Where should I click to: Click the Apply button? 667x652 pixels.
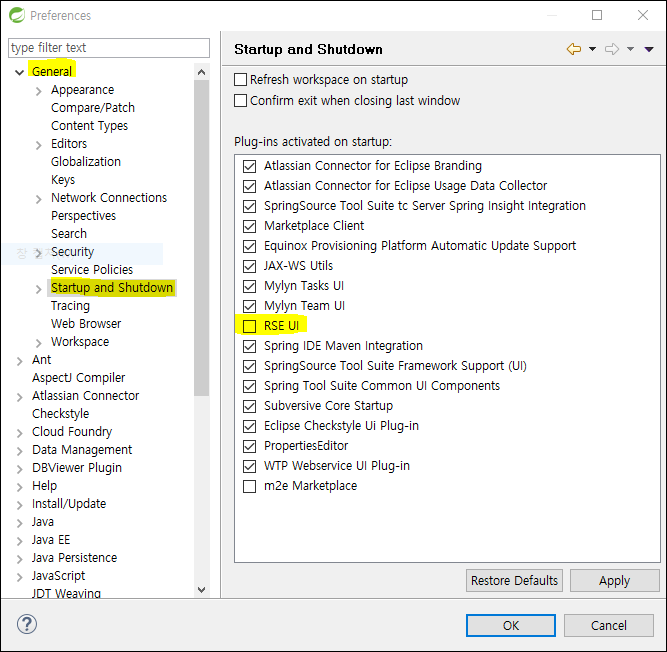[x=615, y=581]
